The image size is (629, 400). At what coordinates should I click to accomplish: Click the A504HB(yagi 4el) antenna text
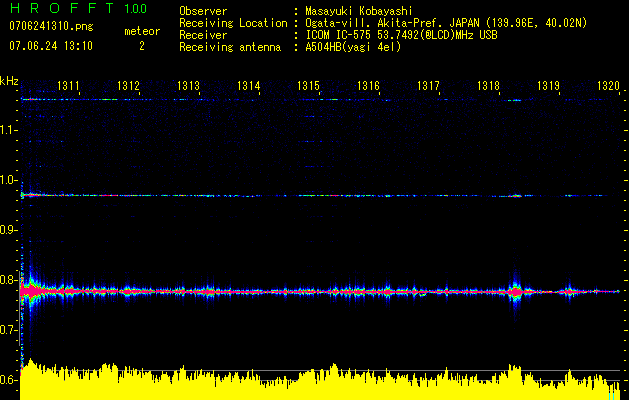point(353,47)
